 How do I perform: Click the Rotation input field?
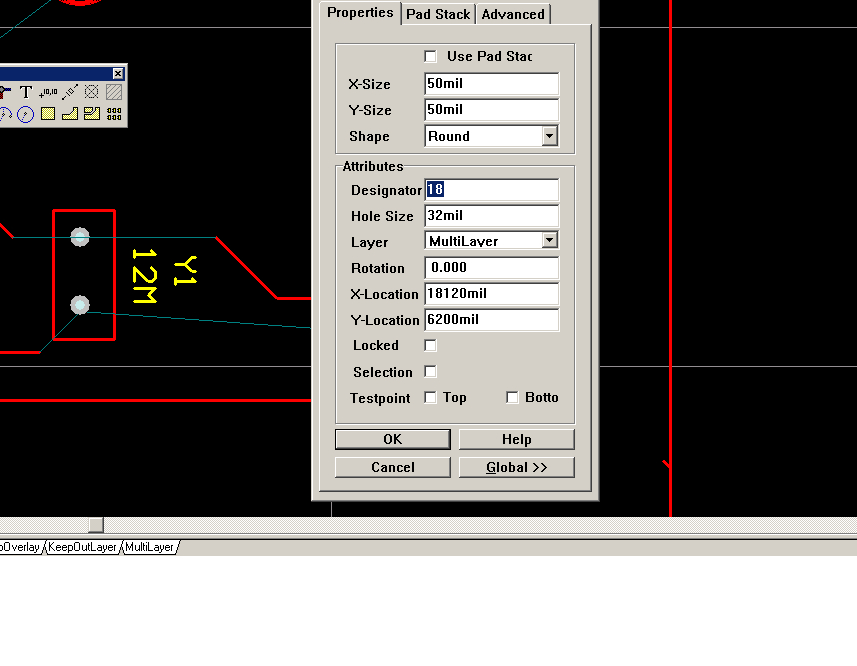click(x=491, y=268)
